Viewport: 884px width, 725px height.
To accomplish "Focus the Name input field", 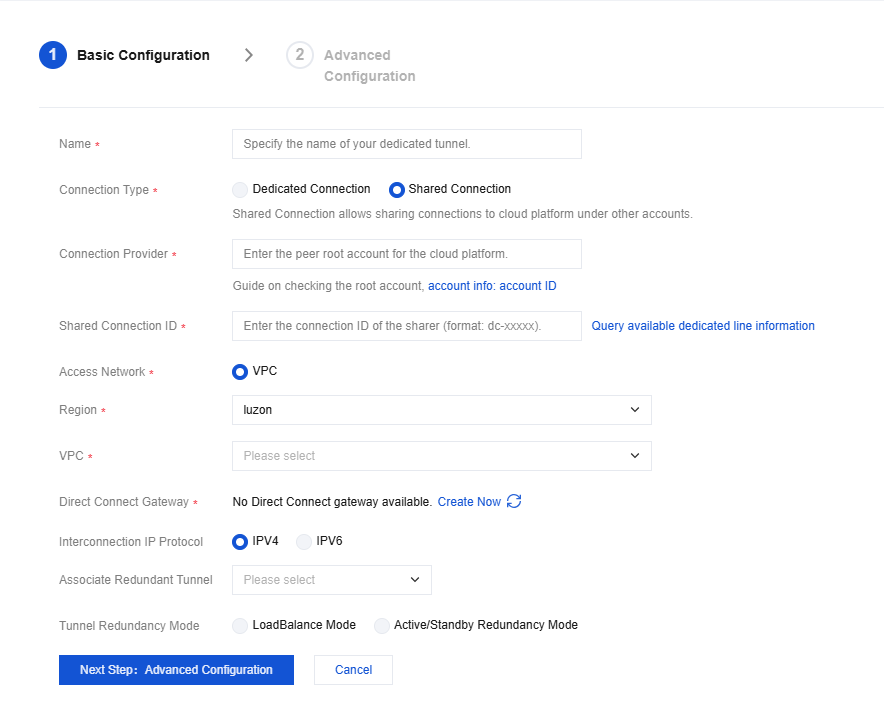I will coord(406,144).
